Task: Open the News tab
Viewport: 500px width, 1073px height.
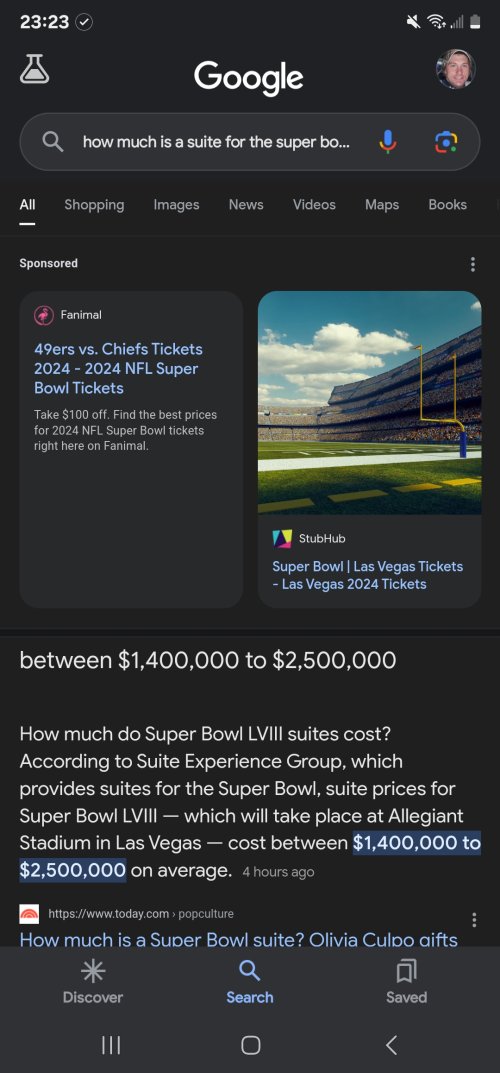Action: pos(246,205)
